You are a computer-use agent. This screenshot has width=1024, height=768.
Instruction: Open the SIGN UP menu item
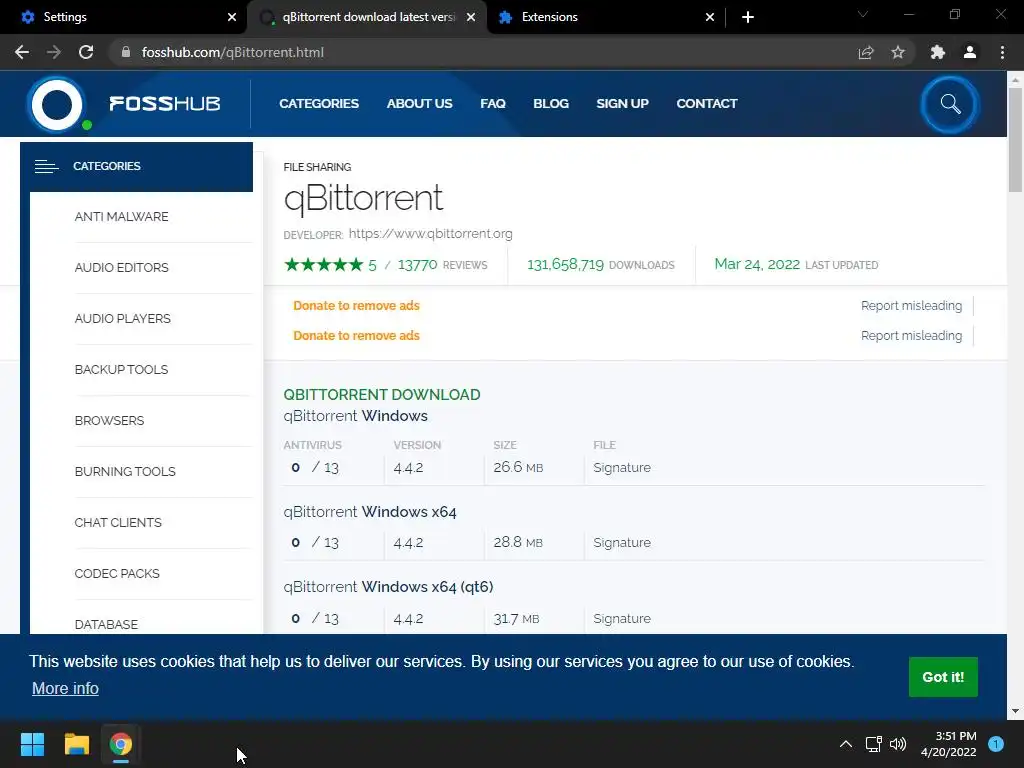(x=622, y=104)
